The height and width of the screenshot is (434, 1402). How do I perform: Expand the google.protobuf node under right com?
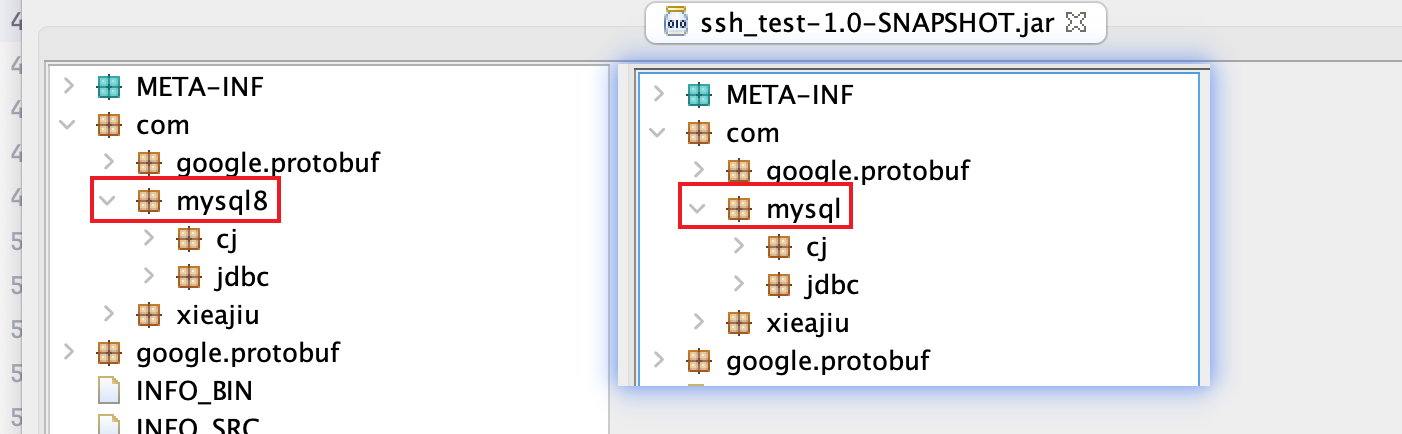click(x=698, y=171)
